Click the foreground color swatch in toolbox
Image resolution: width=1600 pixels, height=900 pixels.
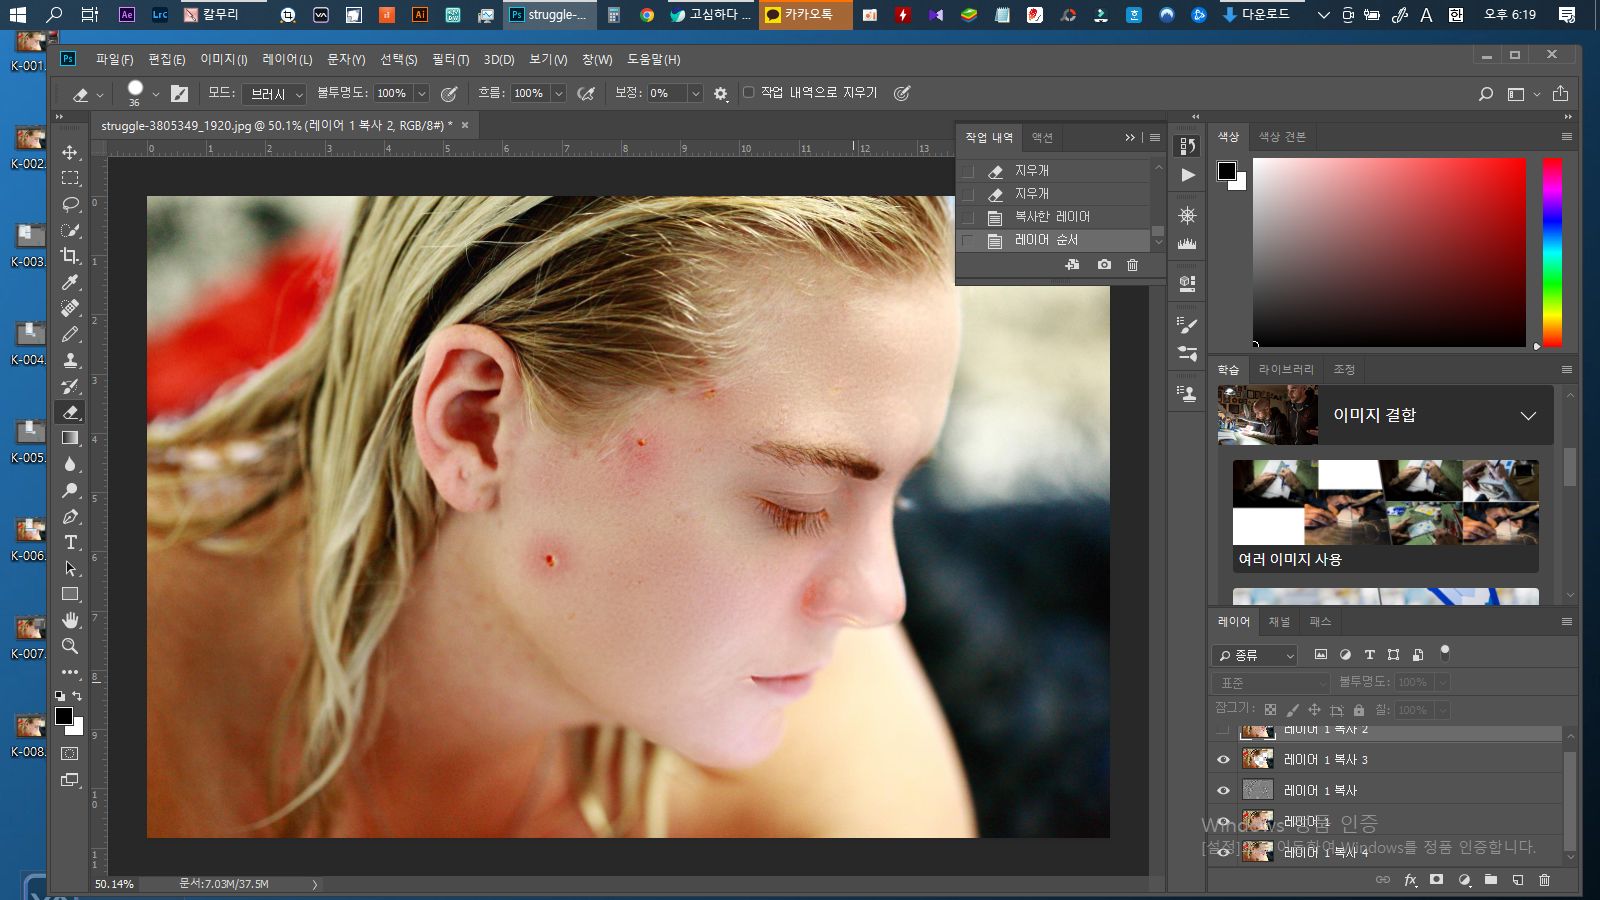click(x=64, y=716)
